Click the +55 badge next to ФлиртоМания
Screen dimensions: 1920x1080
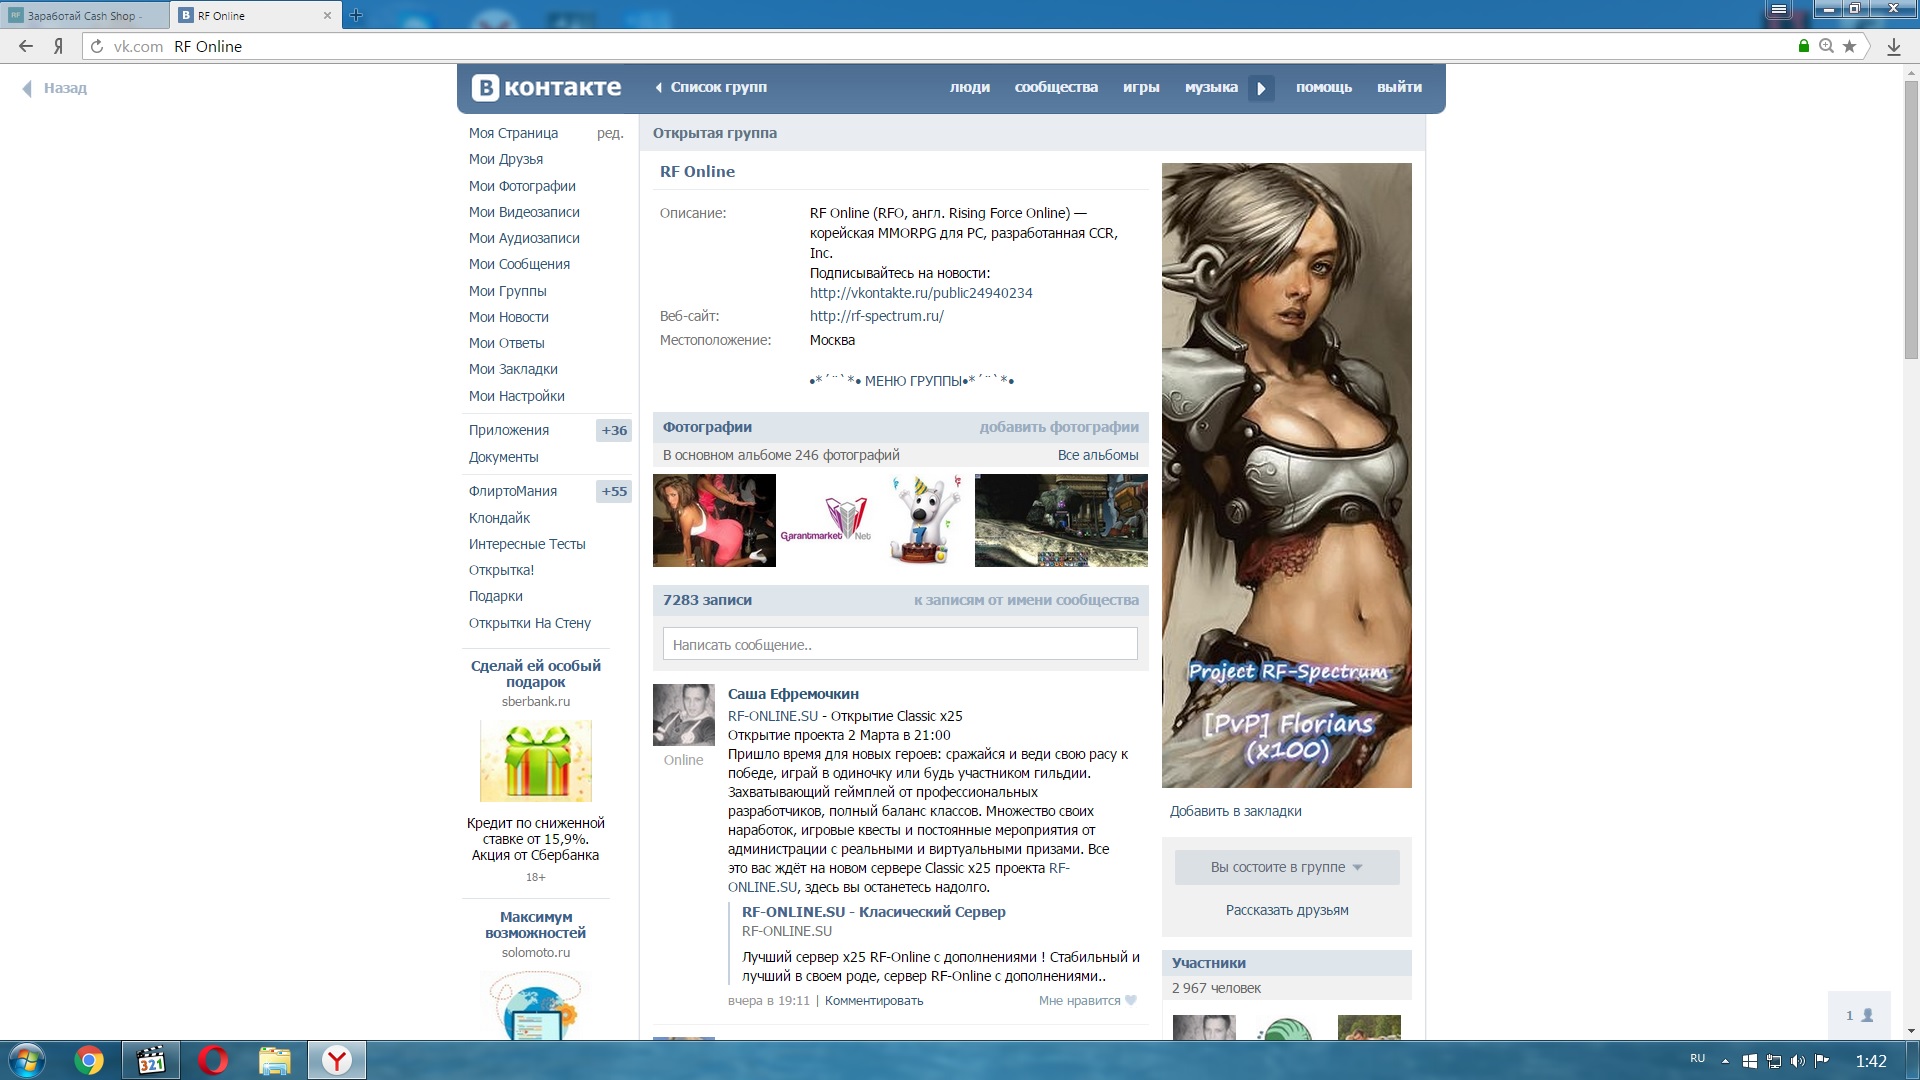[x=614, y=491]
